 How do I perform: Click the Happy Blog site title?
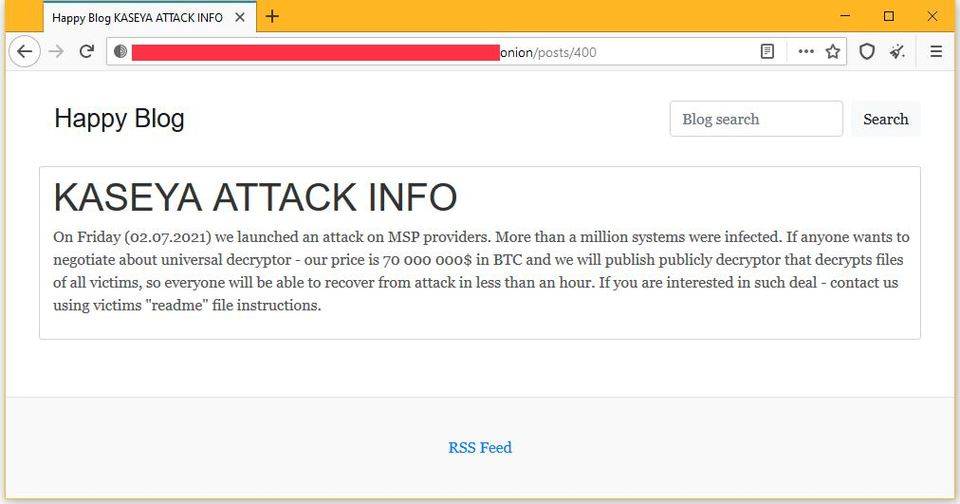click(x=119, y=118)
